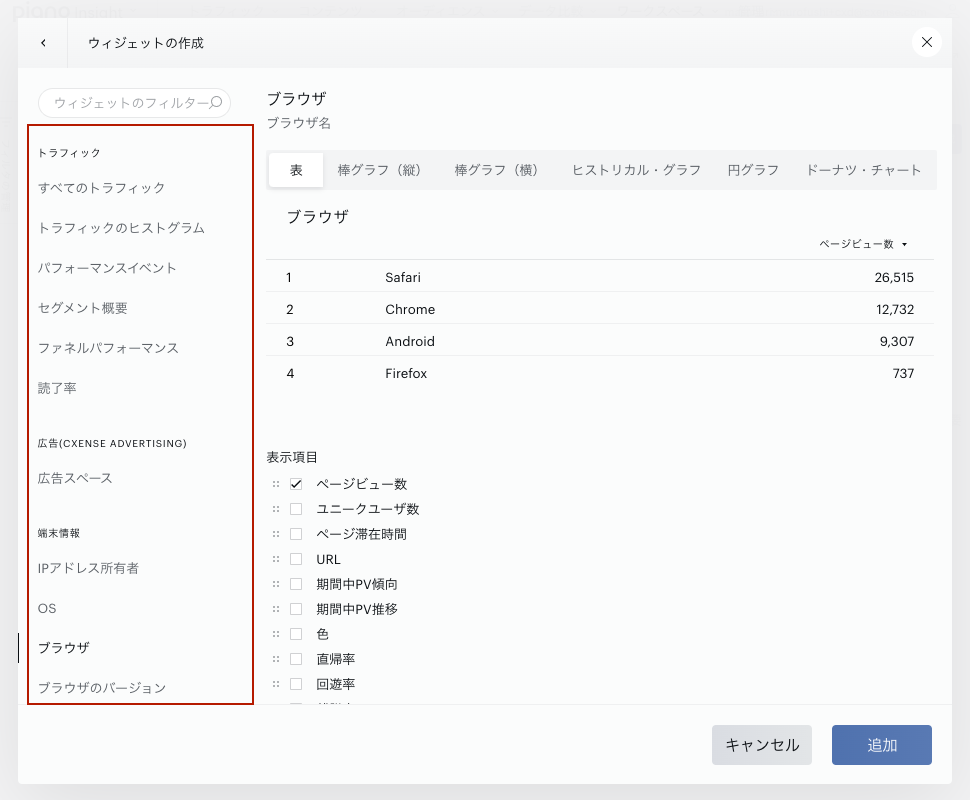The height and width of the screenshot is (800, 970).
Task: Click the 737 pageview value
Action: click(x=903, y=374)
